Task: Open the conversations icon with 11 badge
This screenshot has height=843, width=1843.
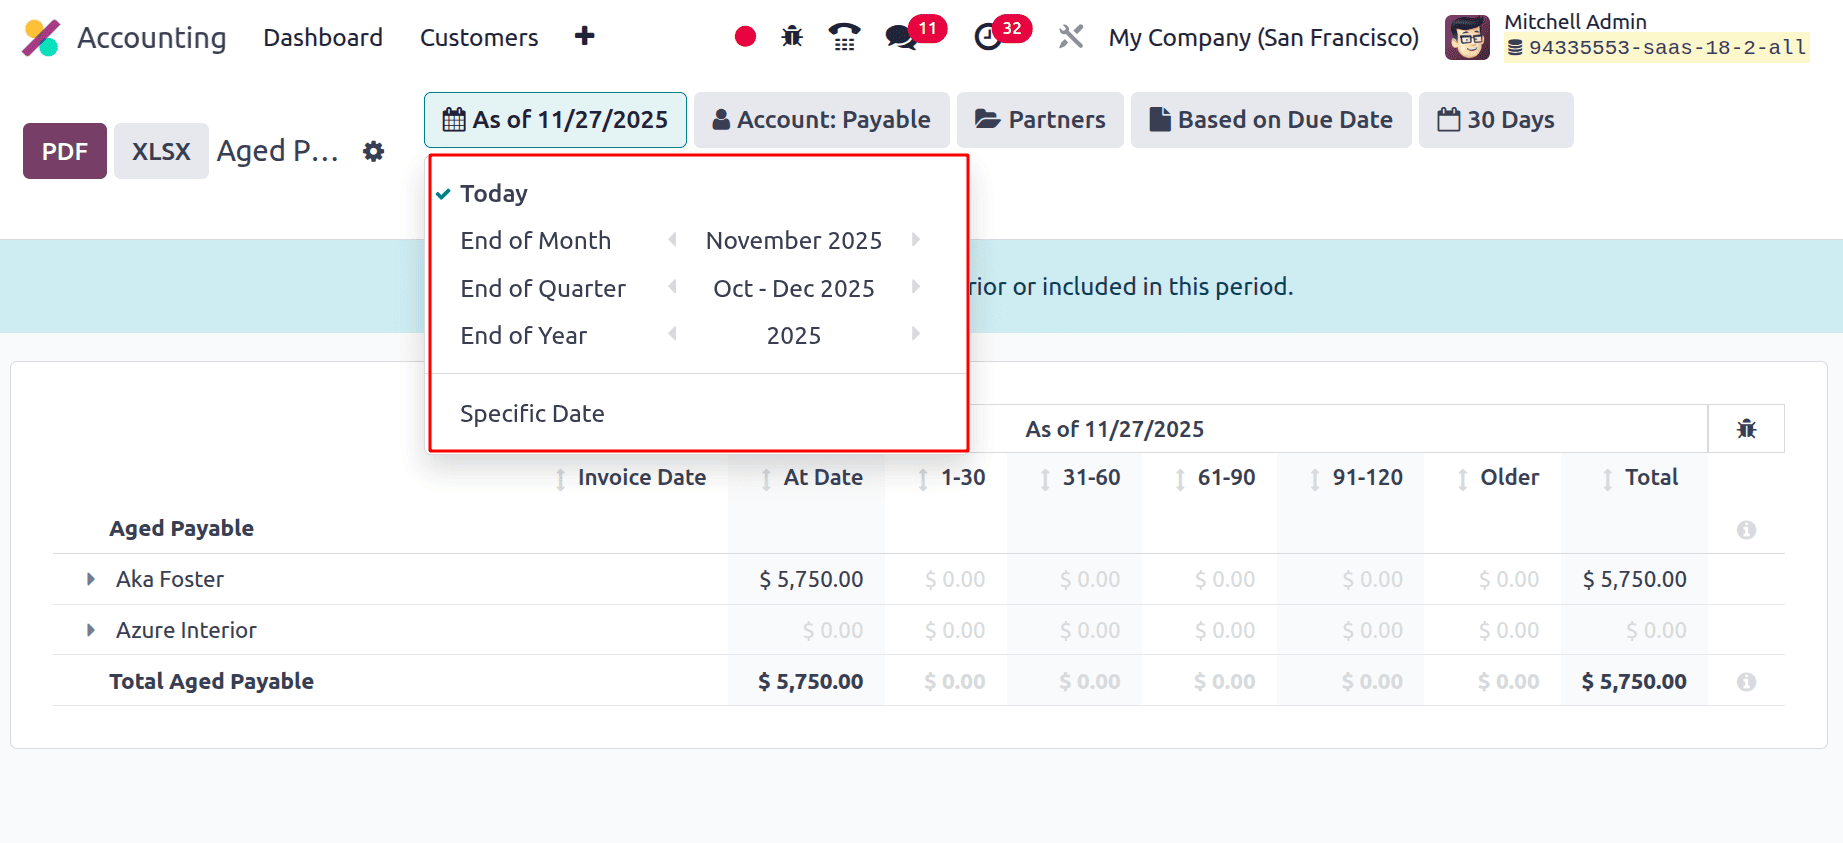Action: (x=901, y=38)
